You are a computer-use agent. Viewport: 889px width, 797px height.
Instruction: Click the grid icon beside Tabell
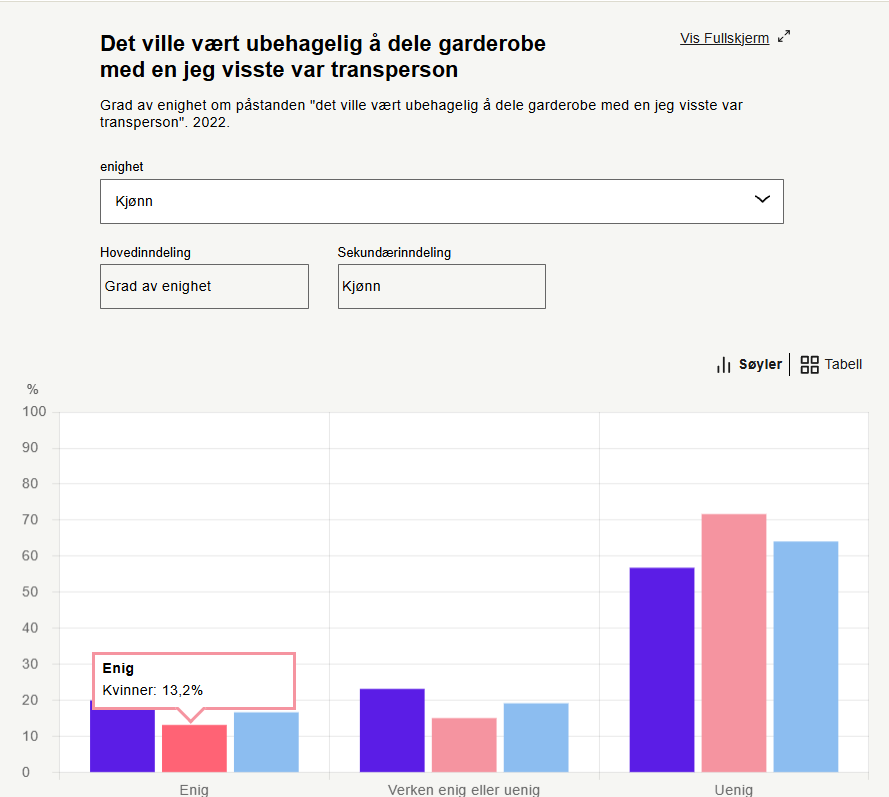[810, 365]
